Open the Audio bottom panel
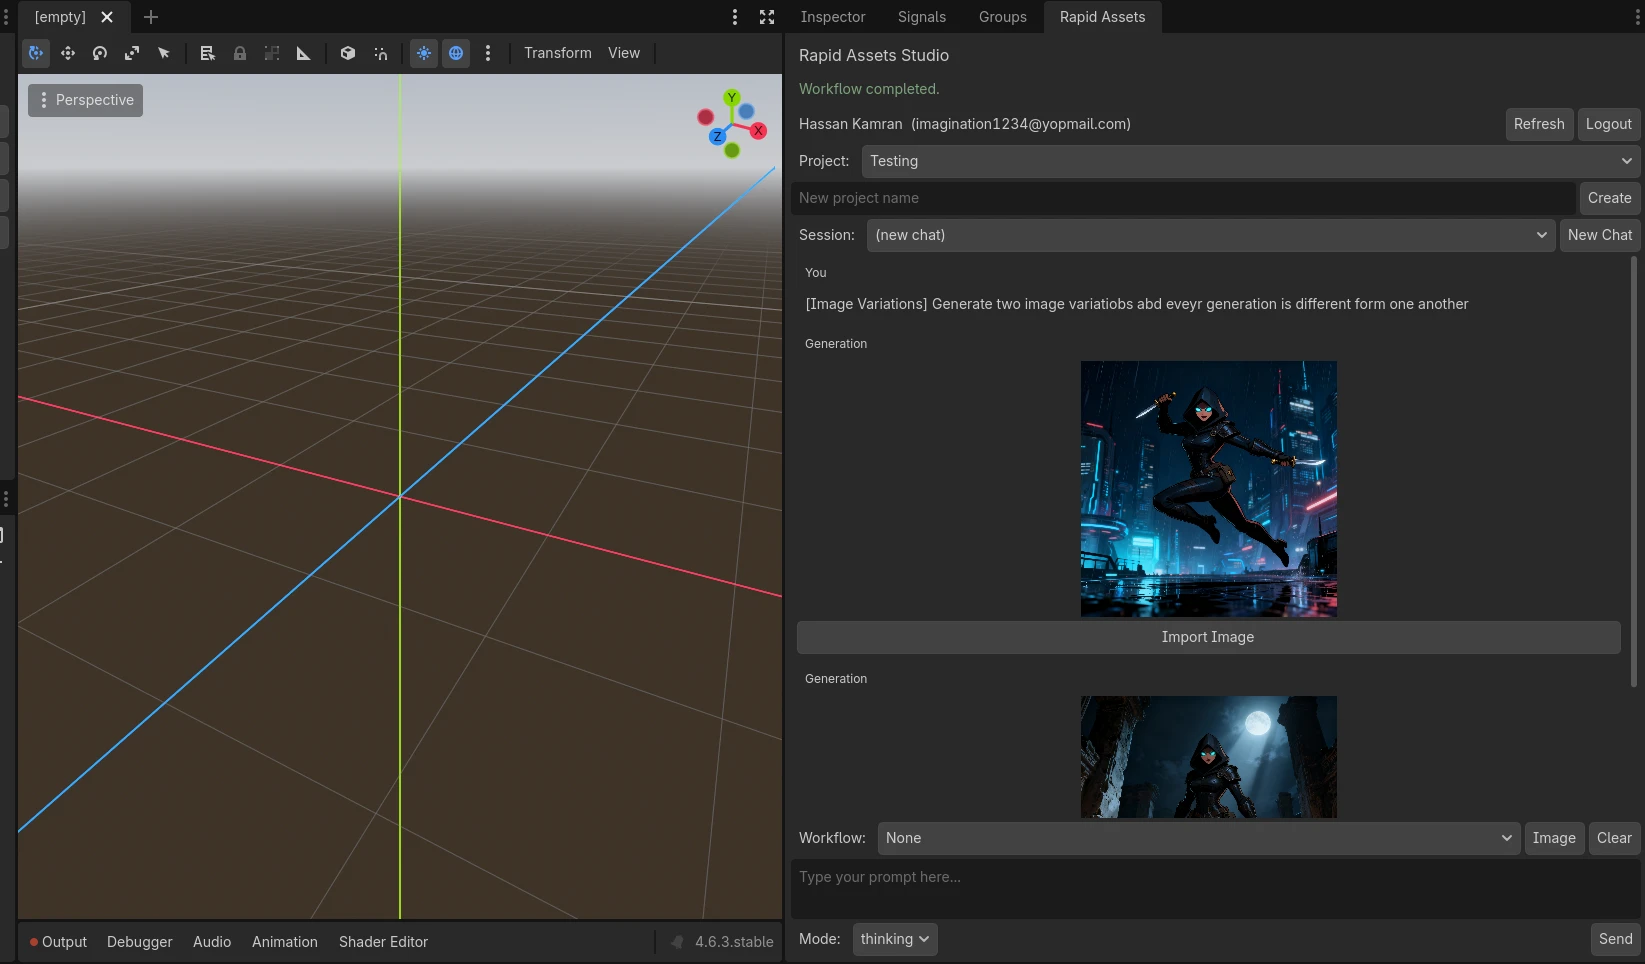Image resolution: width=1645 pixels, height=964 pixels. click(x=212, y=942)
